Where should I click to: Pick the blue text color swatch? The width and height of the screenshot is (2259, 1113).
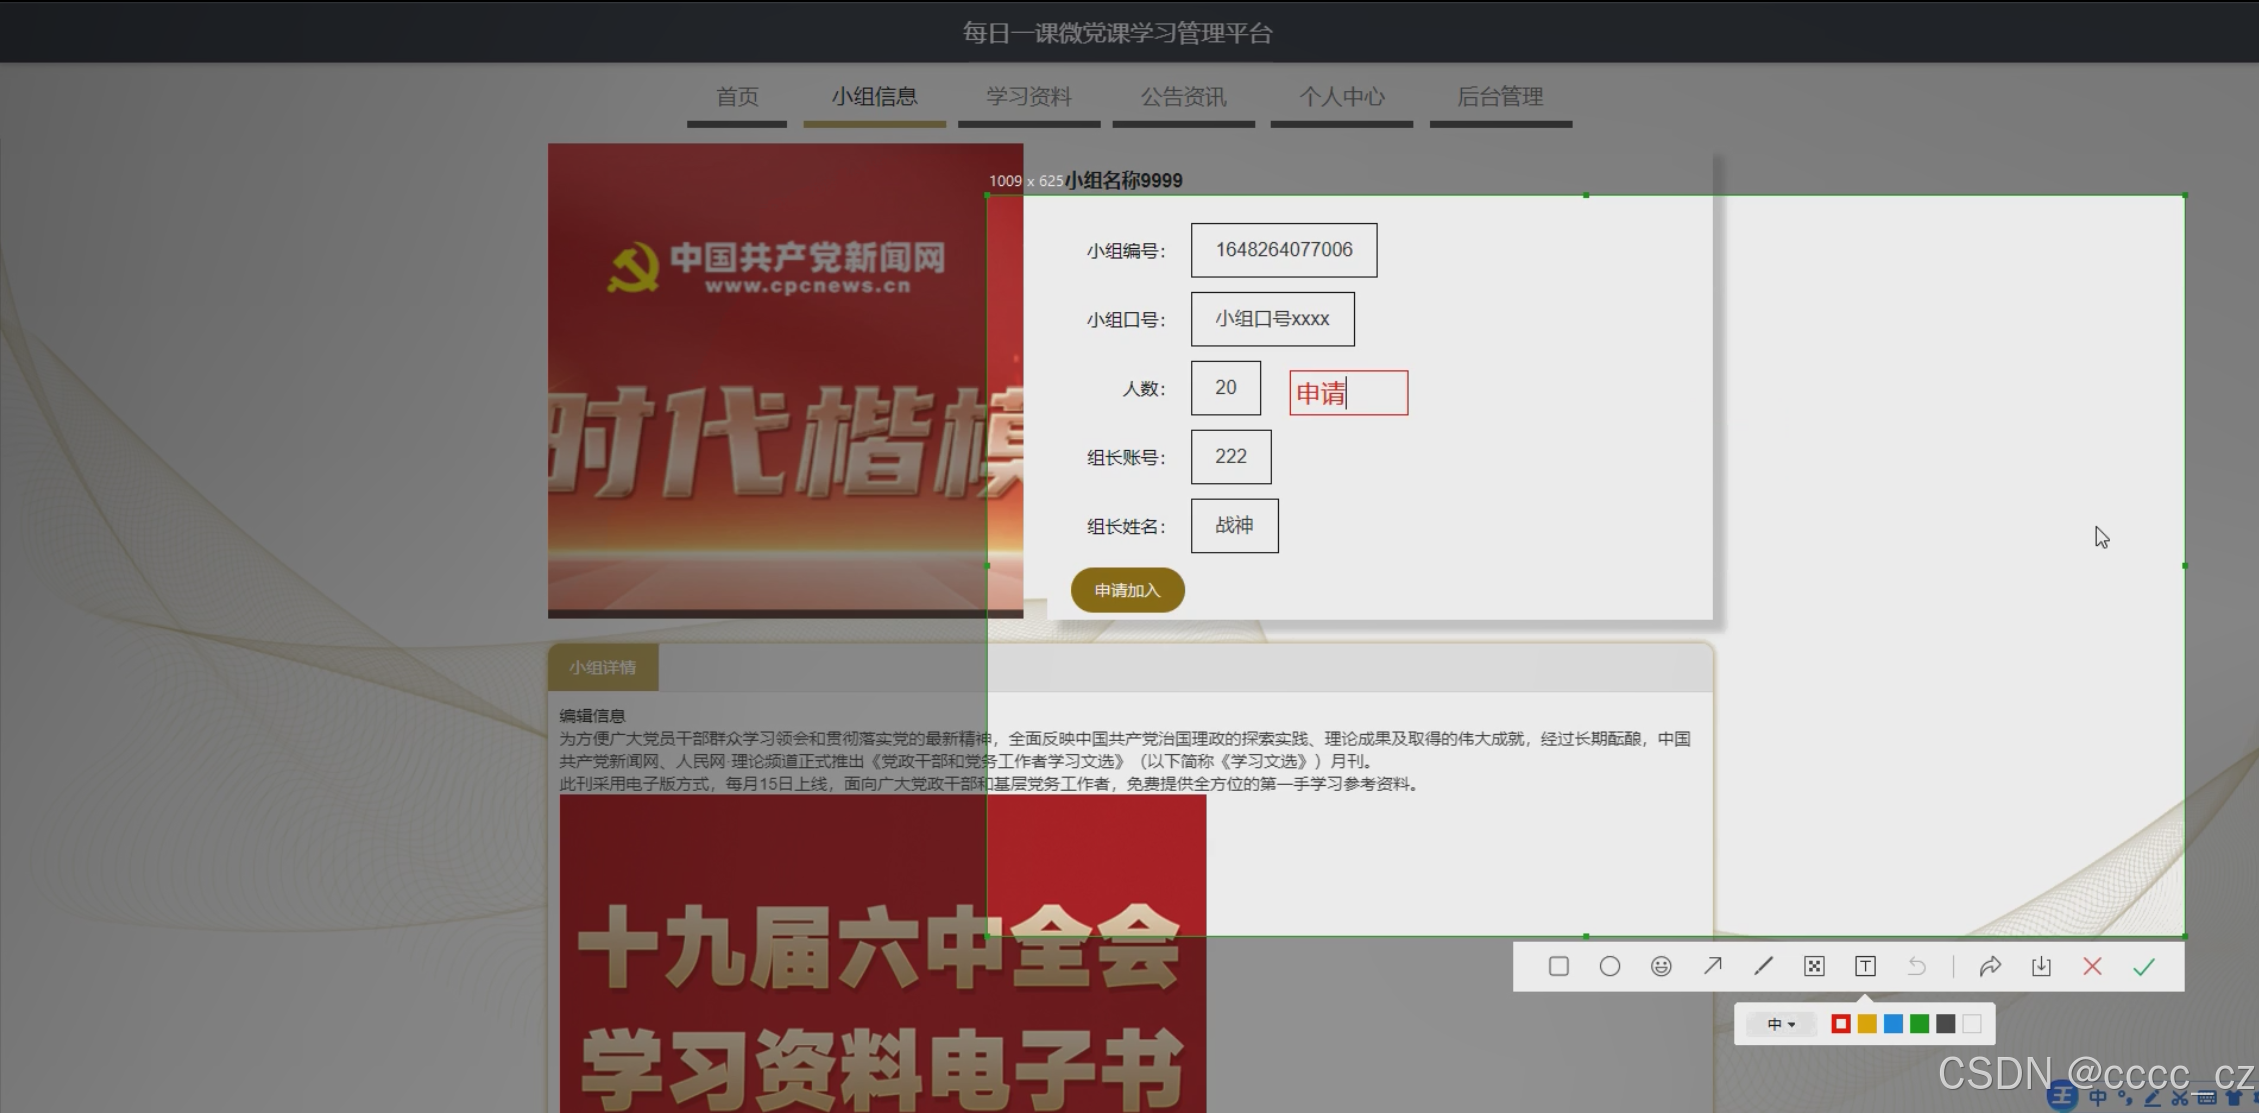tap(1893, 1024)
